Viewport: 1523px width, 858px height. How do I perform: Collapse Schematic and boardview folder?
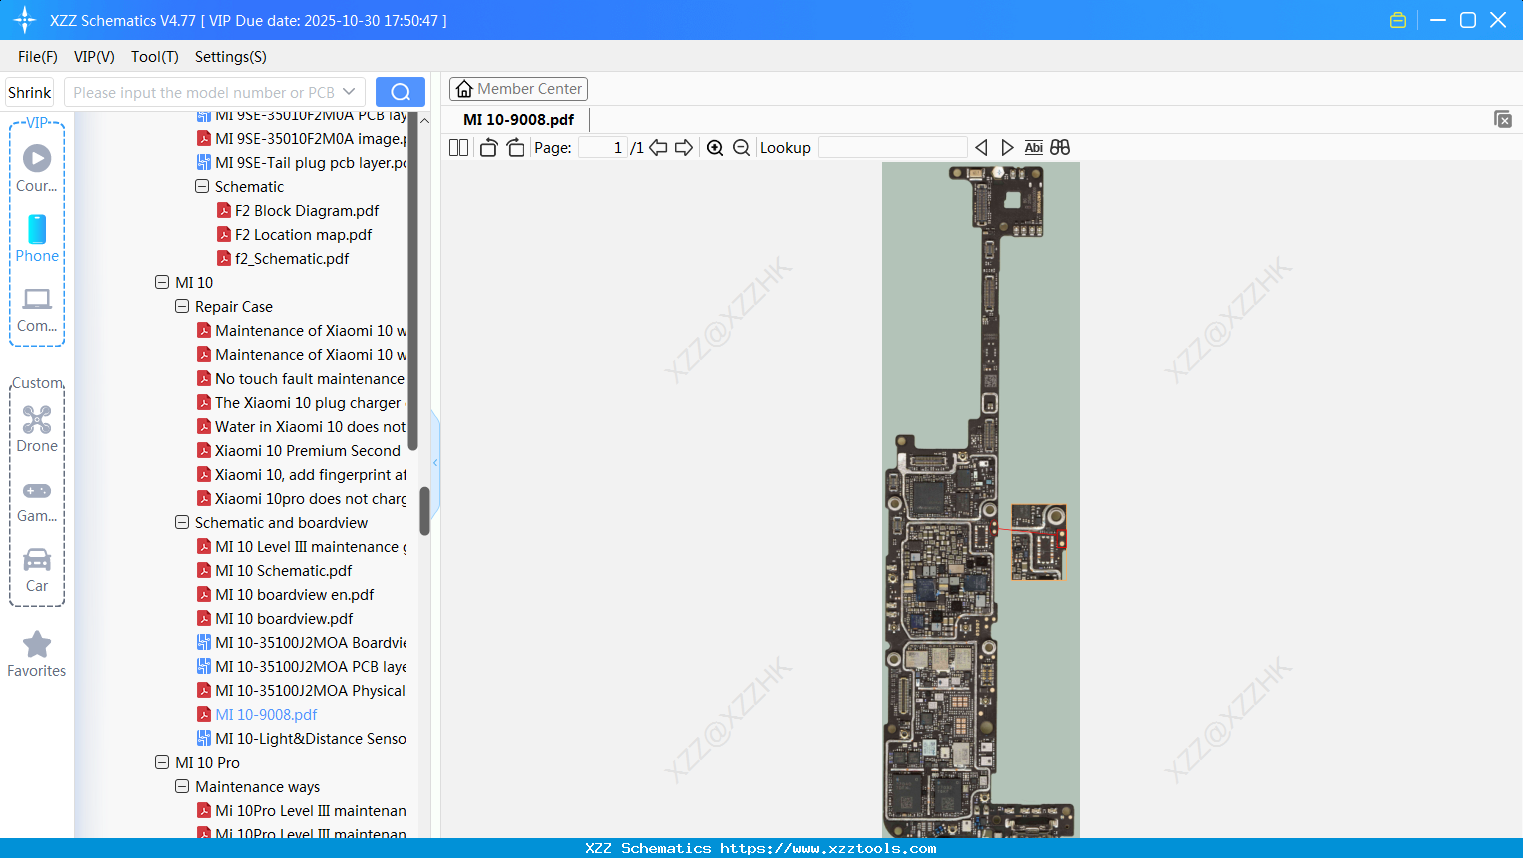coord(182,523)
